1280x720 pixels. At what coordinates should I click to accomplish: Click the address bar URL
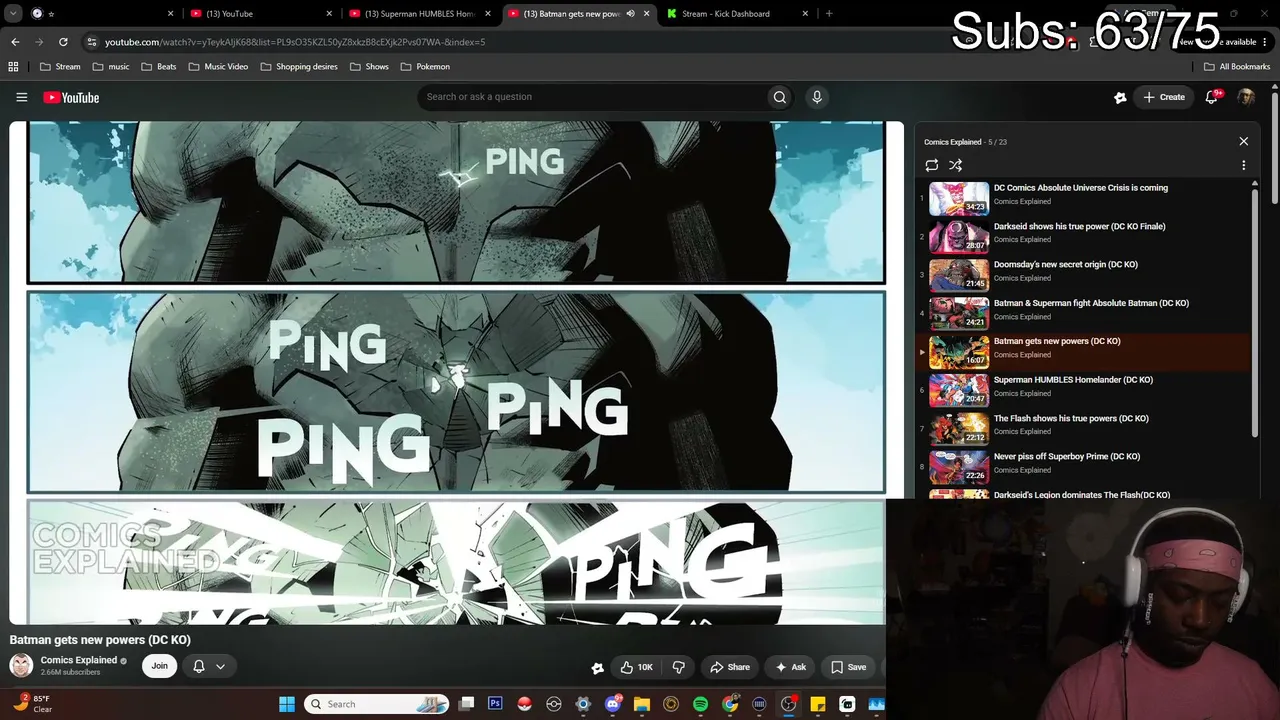click(x=295, y=42)
